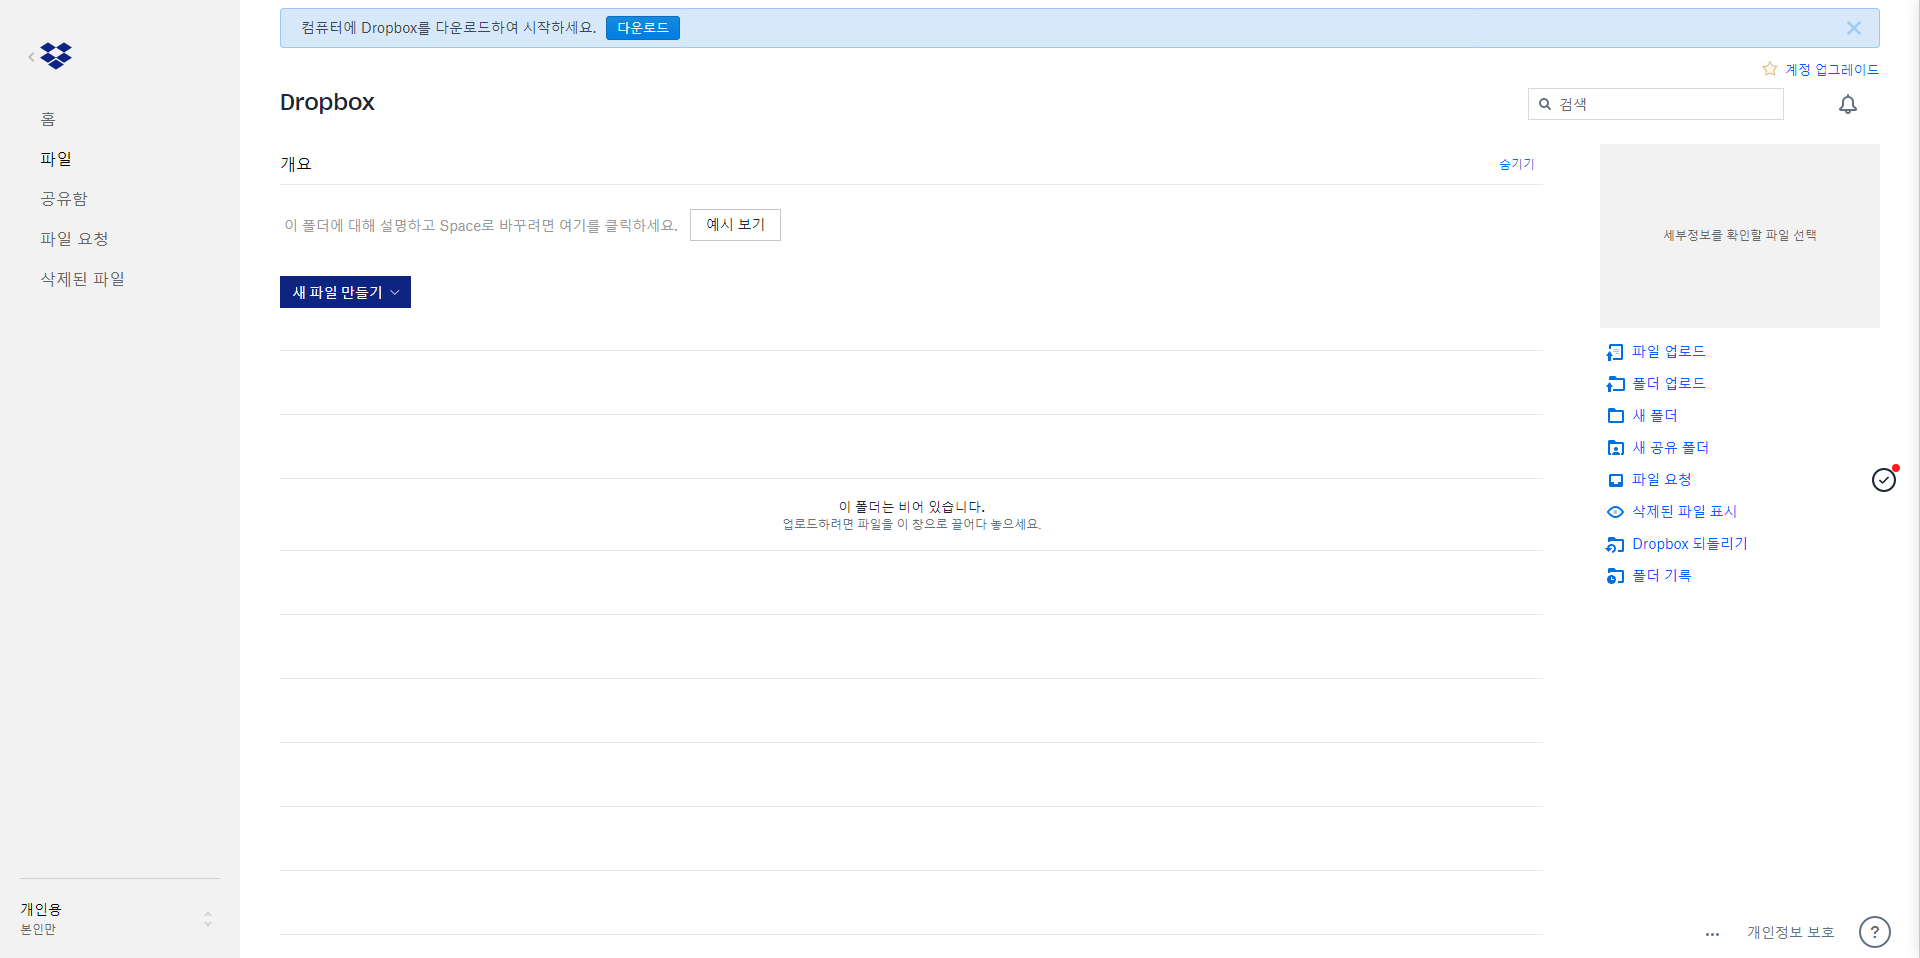Click the 폴더 업로드 icon
Image resolution: width=1920 pixels, height=958 pixels.
pos(1615,384)
